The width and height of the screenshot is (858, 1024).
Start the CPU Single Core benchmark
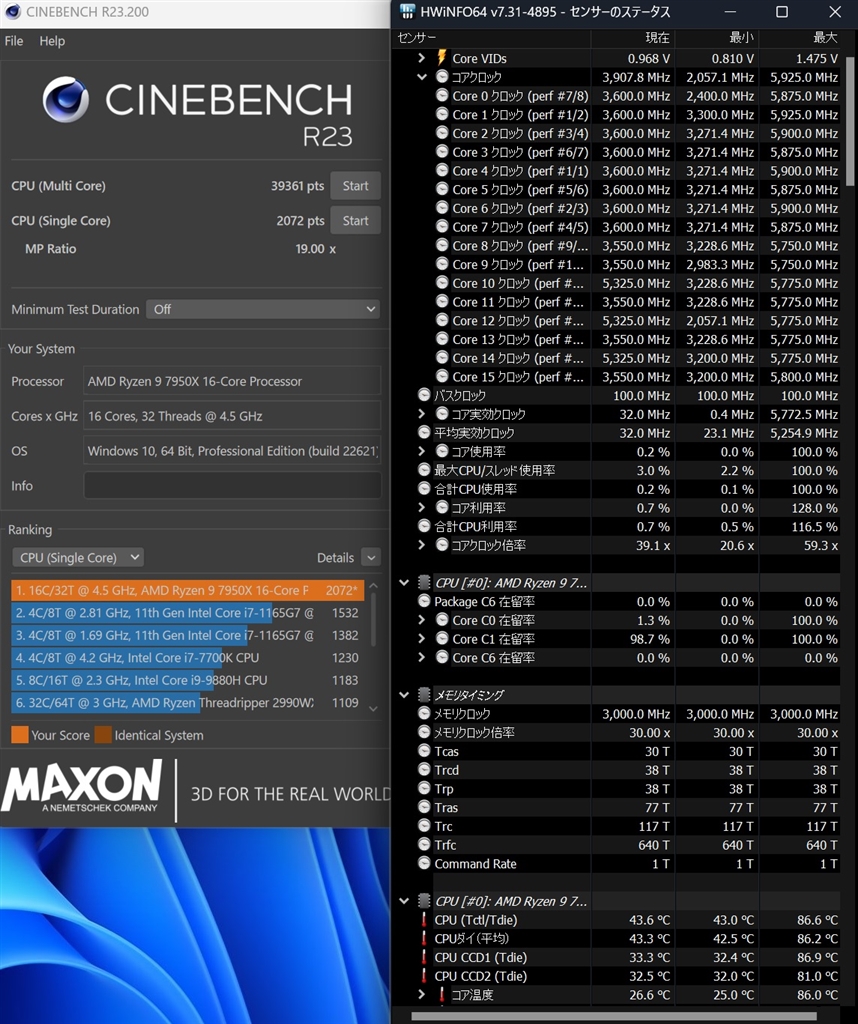[x=355, y=220]
